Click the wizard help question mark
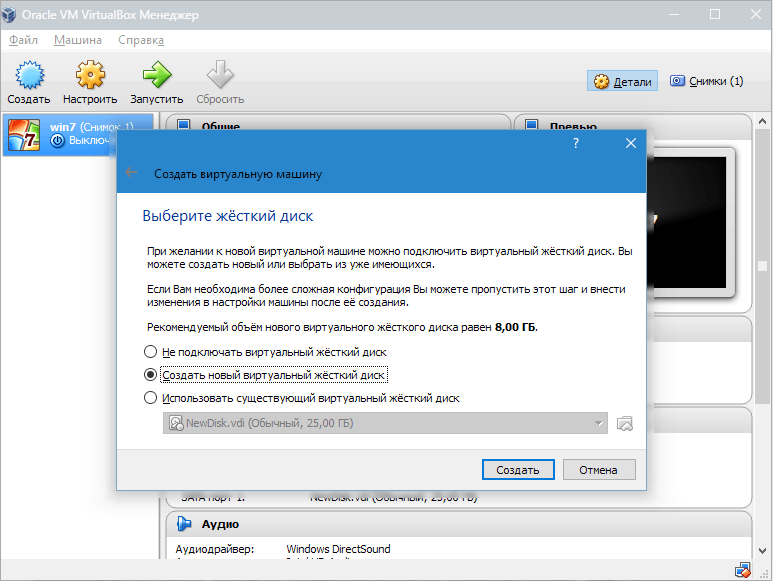This screenshot has width=773, height=581. click(x=576, y=144)
